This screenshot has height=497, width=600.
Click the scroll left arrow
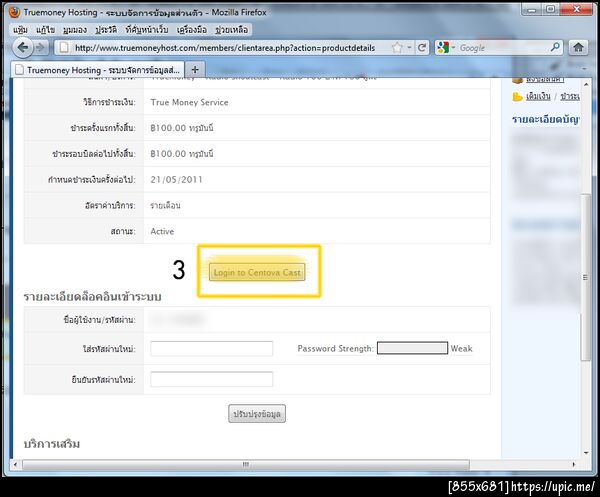pos(15,464)
